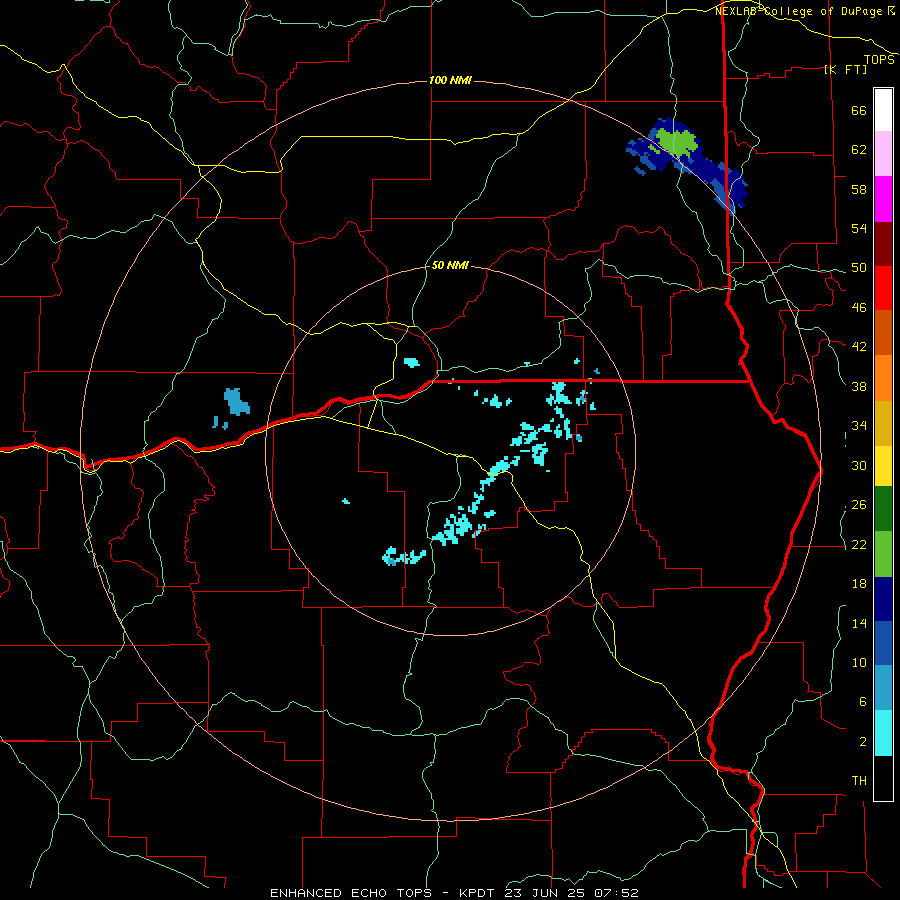Image resolution: width=900 pixels, height=900 pixels.
Task: Click the KPDT radar station identifier
Action: [479, 893]
